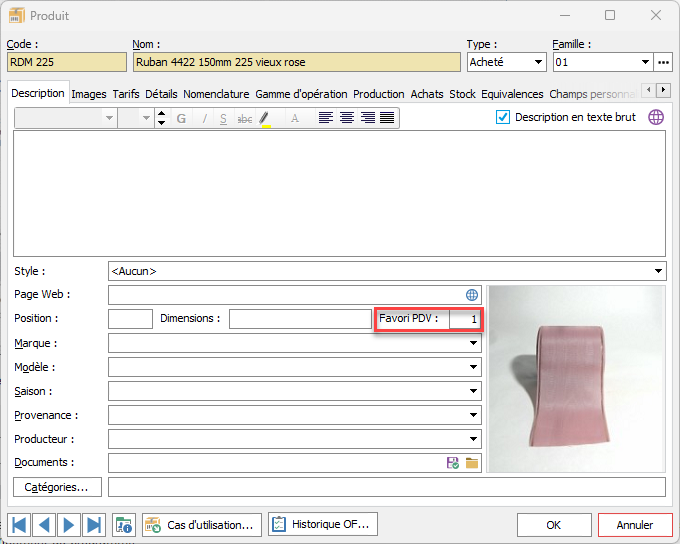
Task: Click the Favori PDV input field
Action: point(463,319)
